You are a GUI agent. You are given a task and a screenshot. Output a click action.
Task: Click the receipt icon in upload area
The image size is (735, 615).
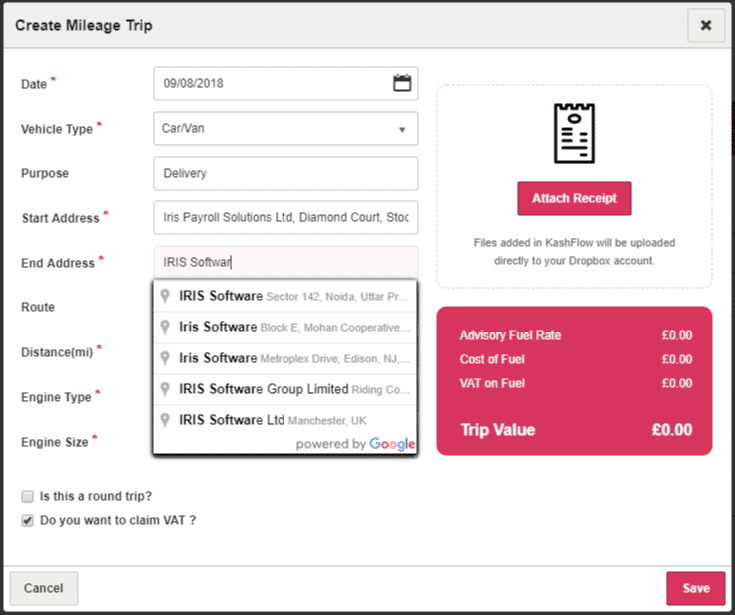[574, 133]
